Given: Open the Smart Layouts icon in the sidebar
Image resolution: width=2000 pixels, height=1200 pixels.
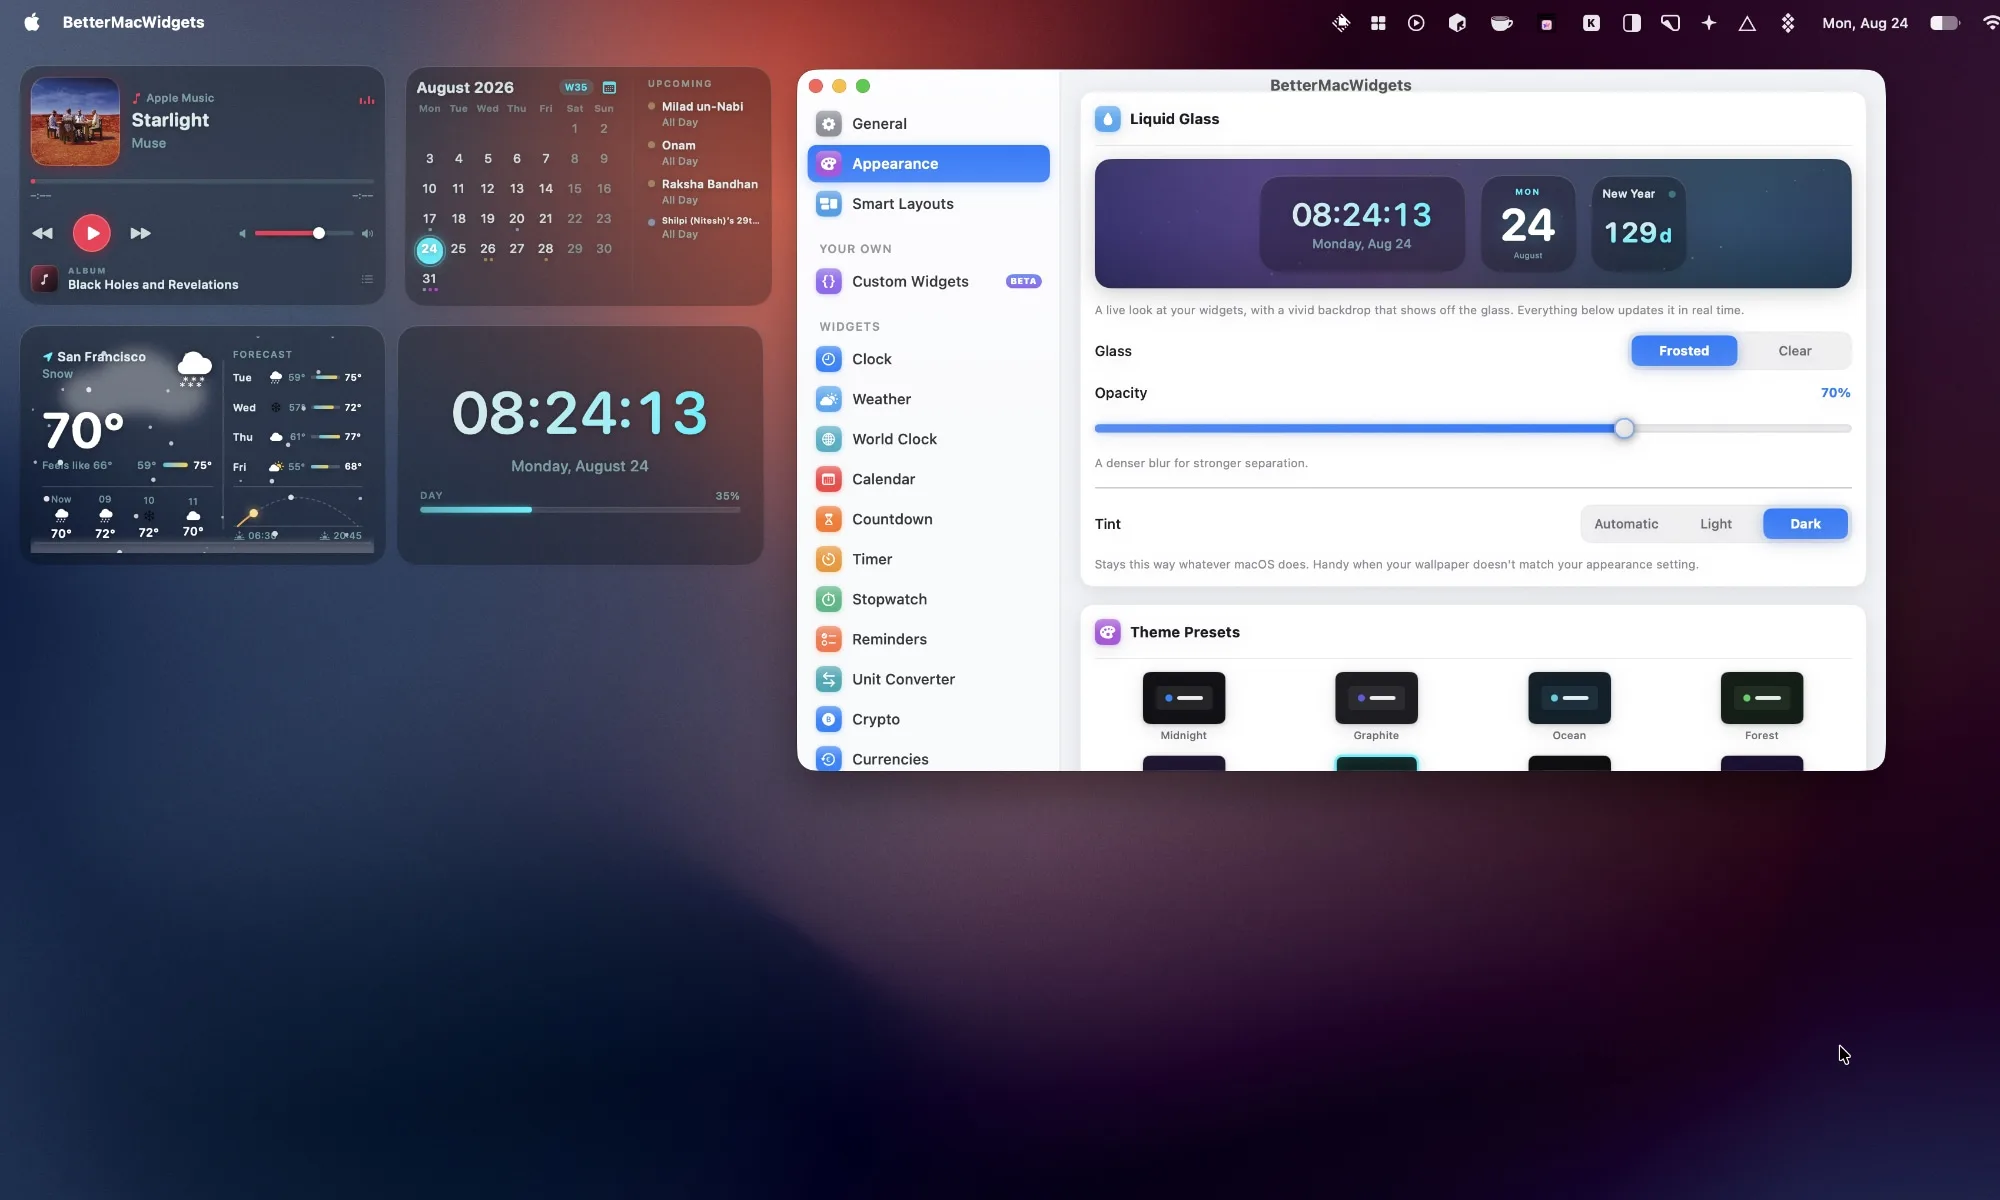Looking at the screenshot, I should (828, 204).
